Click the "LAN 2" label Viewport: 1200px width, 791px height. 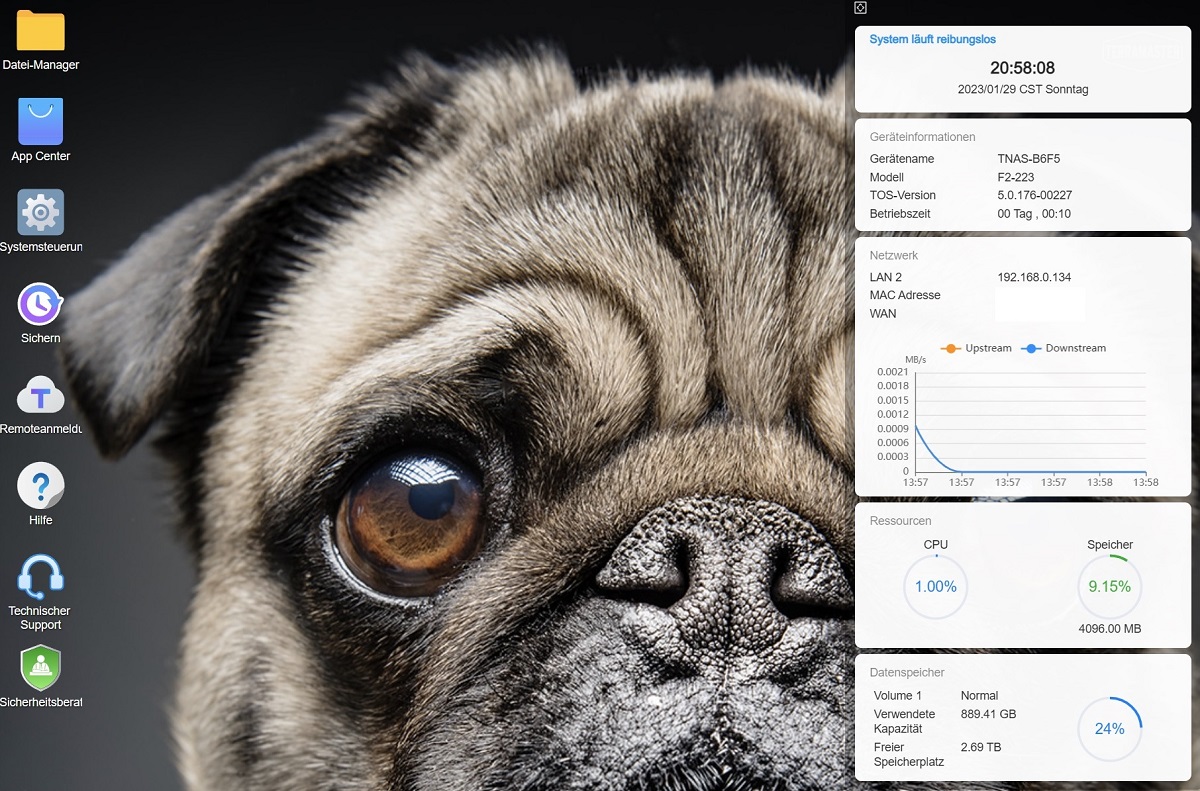tap(886, 277)
